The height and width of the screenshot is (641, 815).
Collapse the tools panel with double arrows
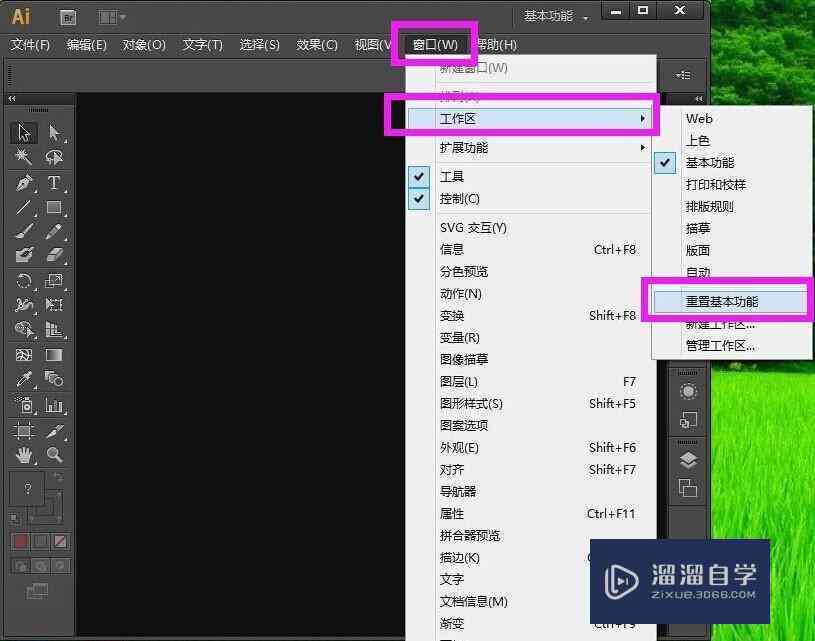[12, 98]
